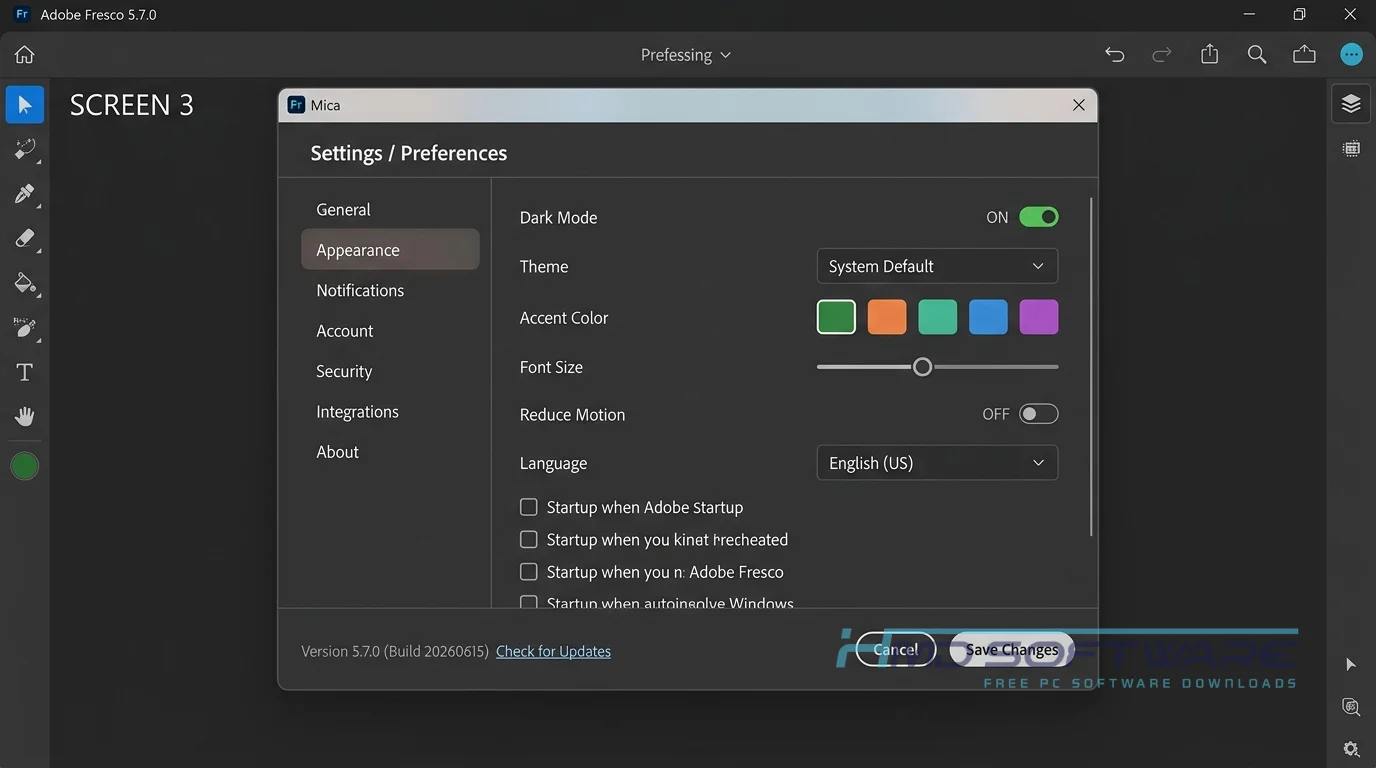The width and height of the screenshot is (1376, 768).
Task: Check Startup when you kinat precheated
Action: 529,539
